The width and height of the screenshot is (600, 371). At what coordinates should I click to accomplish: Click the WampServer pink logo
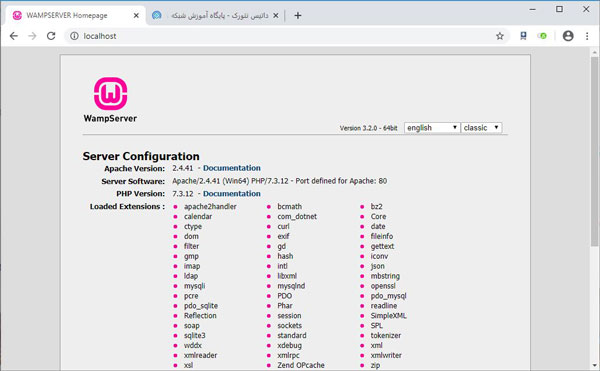[111, 94]
